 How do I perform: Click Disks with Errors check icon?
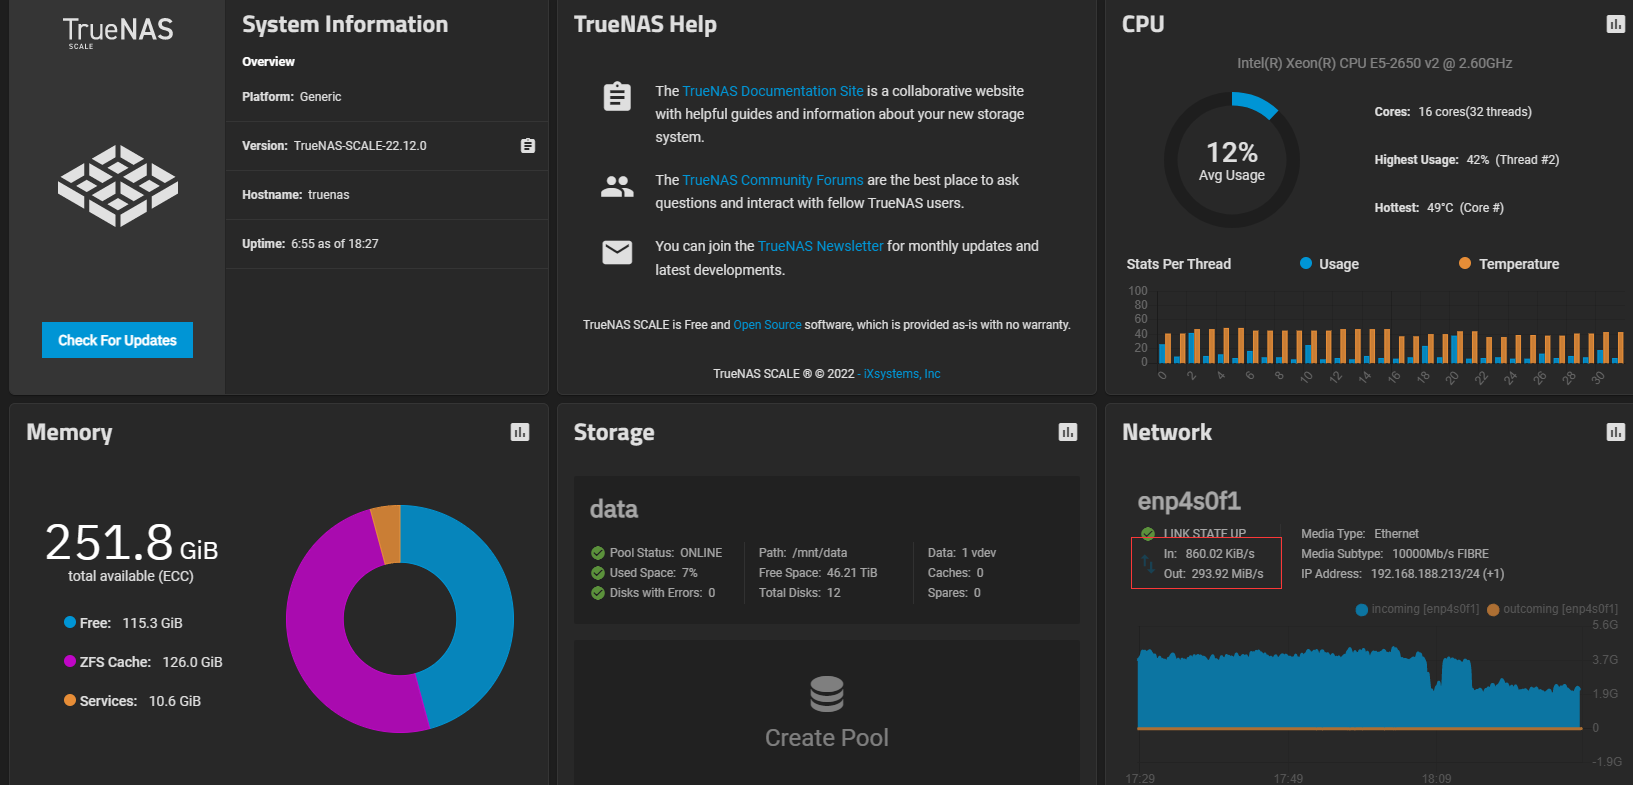pyautogui.click(x=598, y=593)
